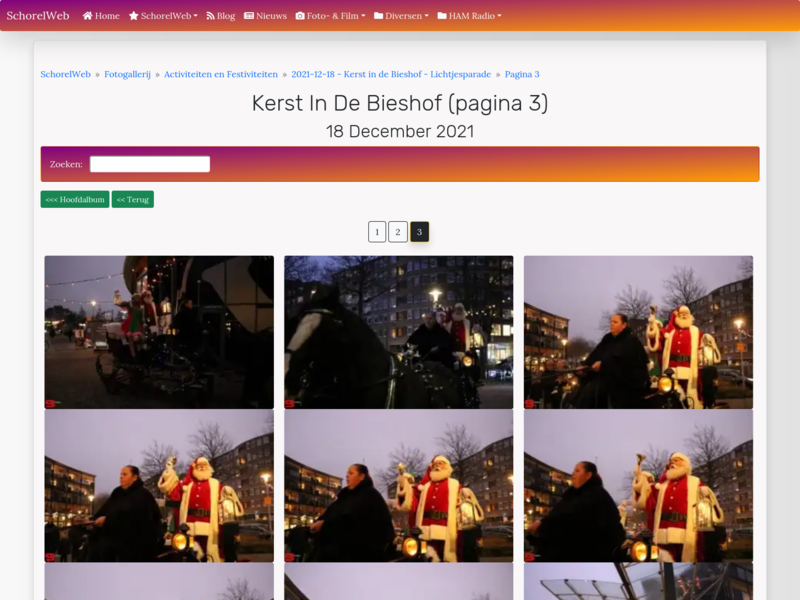Click the <<< Hoofdalbum button

tap(75, 199)
